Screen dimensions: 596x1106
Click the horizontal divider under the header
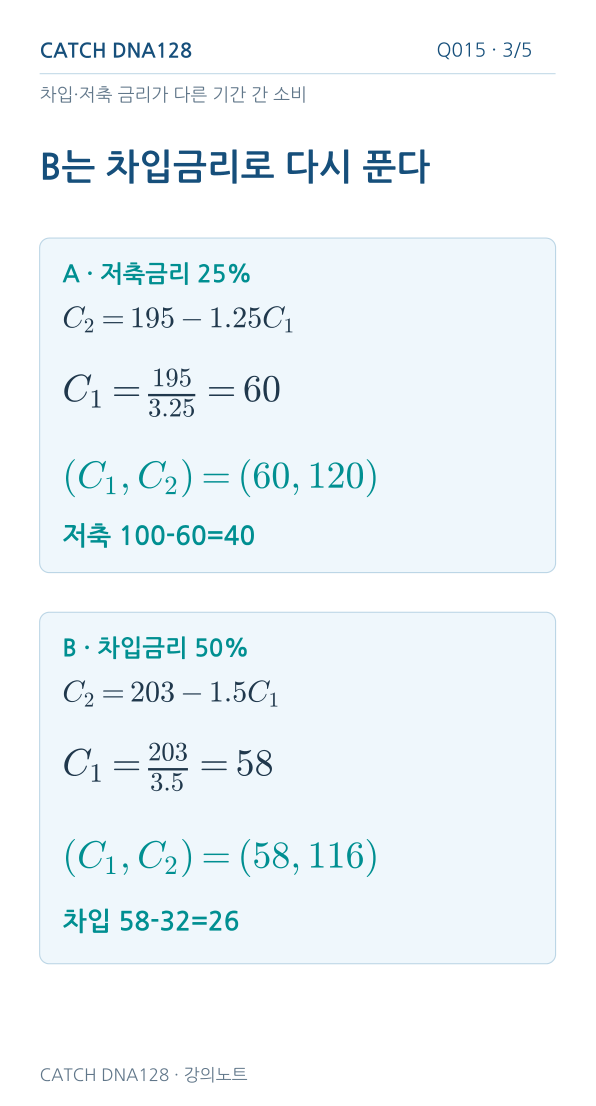coord(298,73)
